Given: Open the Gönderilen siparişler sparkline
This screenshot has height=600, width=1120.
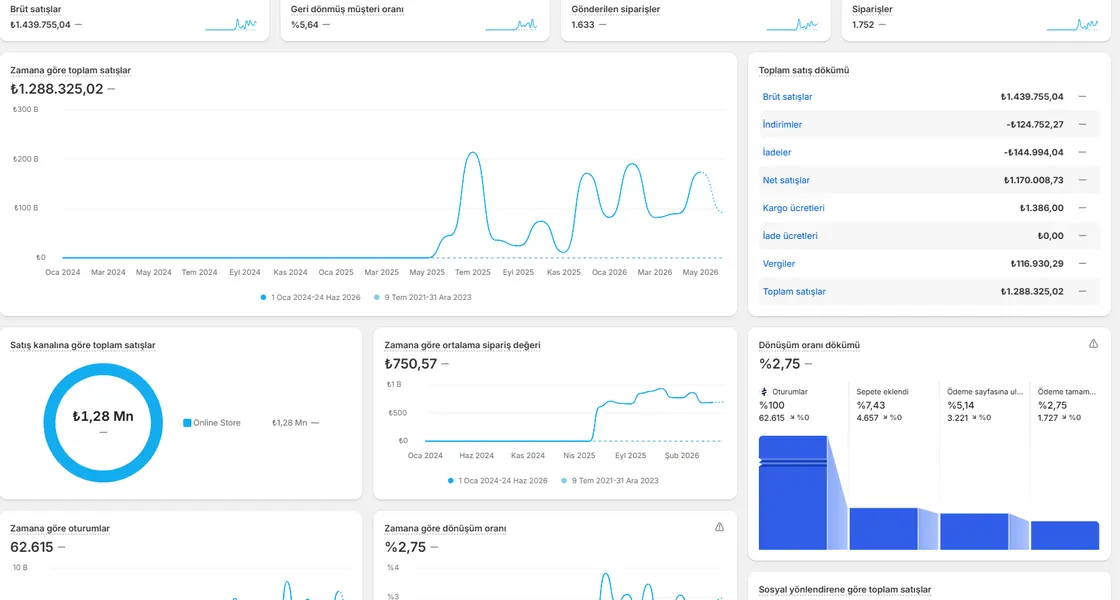Looking at the screenshot, I should point(792,25).
